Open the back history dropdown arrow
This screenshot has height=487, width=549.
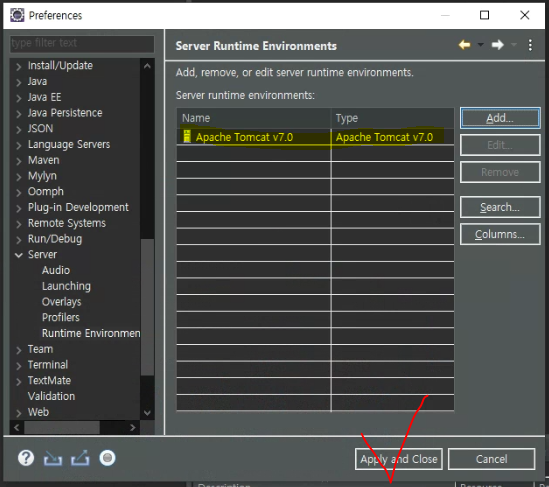point(481,45)
